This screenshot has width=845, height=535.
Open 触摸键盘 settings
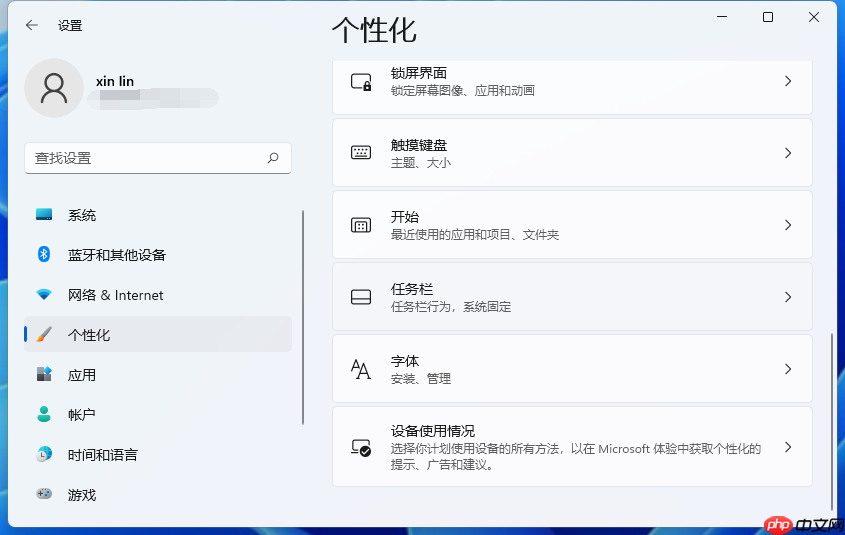(572, 153)
